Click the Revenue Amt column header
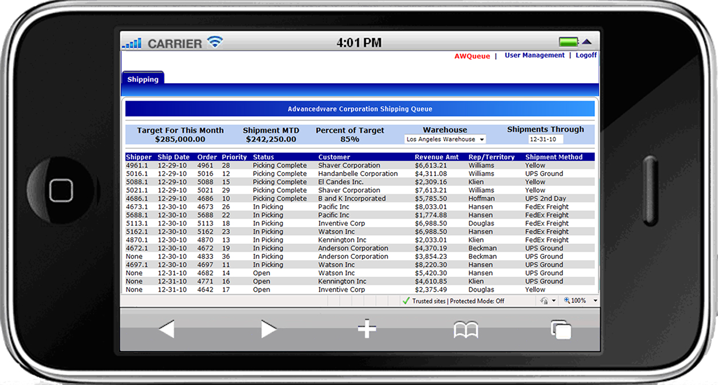718x385 pixels. point(436,157)
